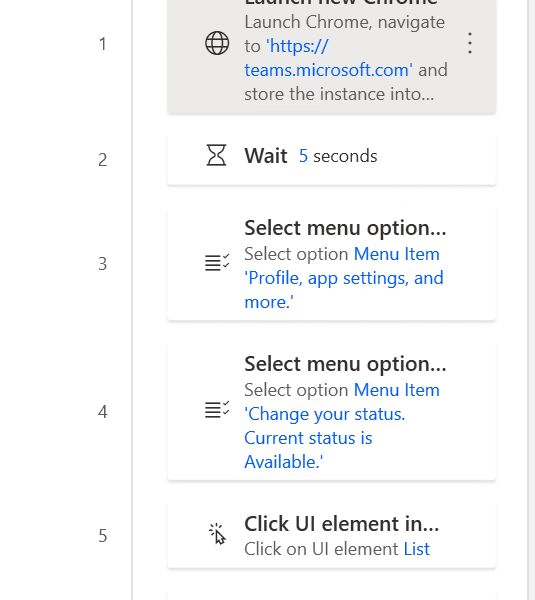Select line number 2 in the flow

103,160
